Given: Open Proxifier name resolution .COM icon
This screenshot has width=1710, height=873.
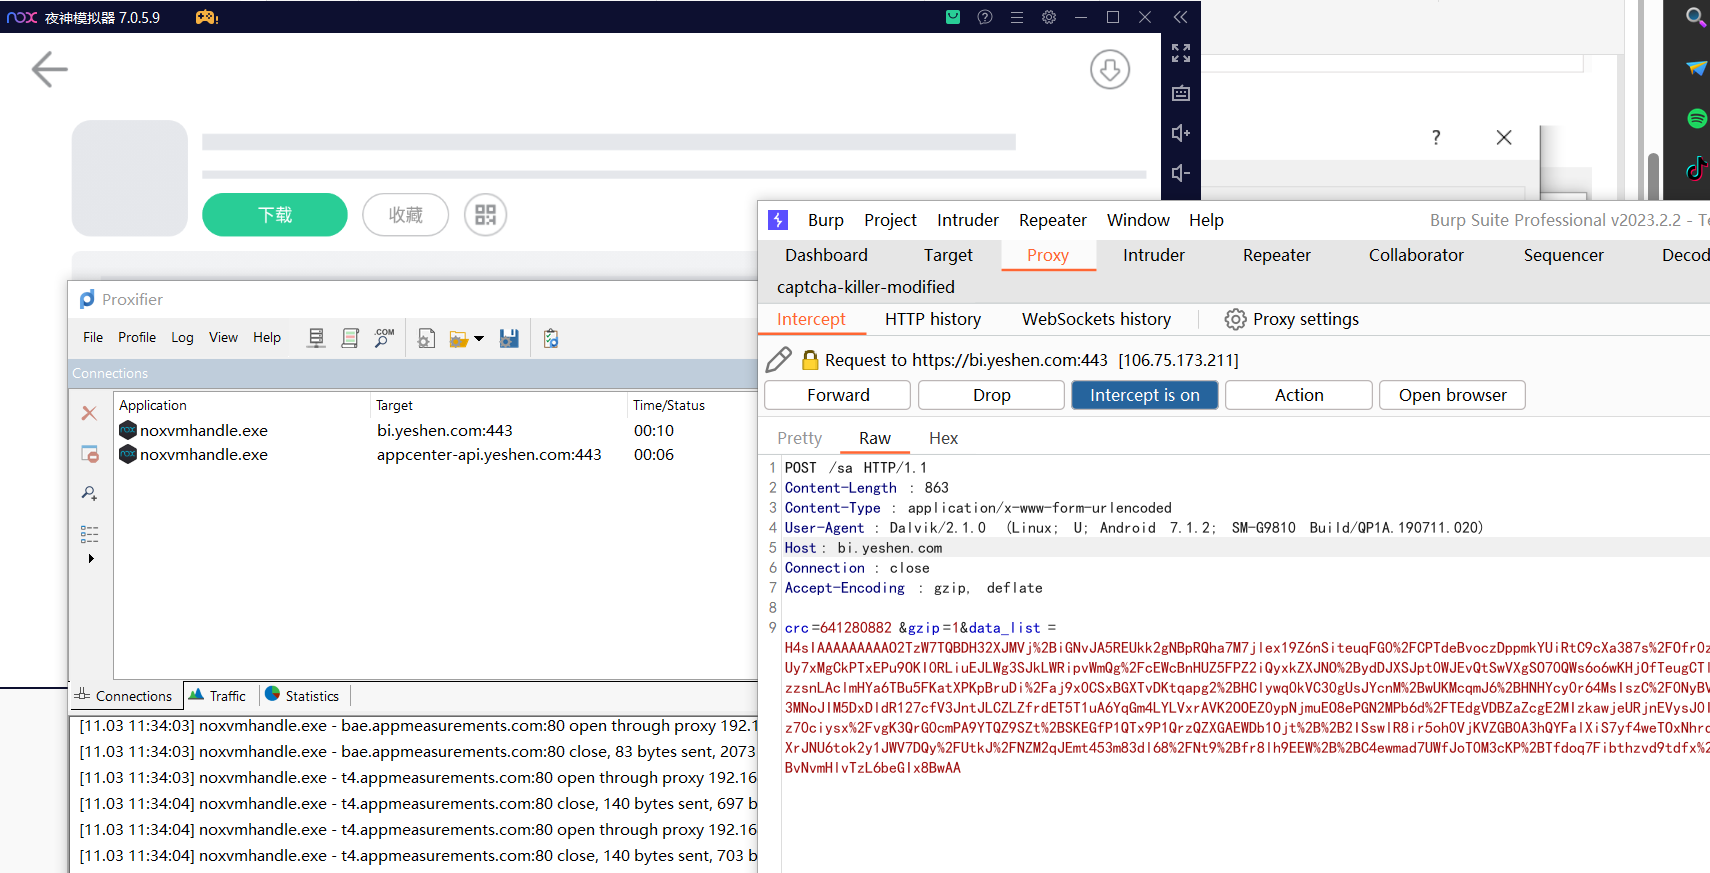Looking at the screenshot, I should pos(384,338).
